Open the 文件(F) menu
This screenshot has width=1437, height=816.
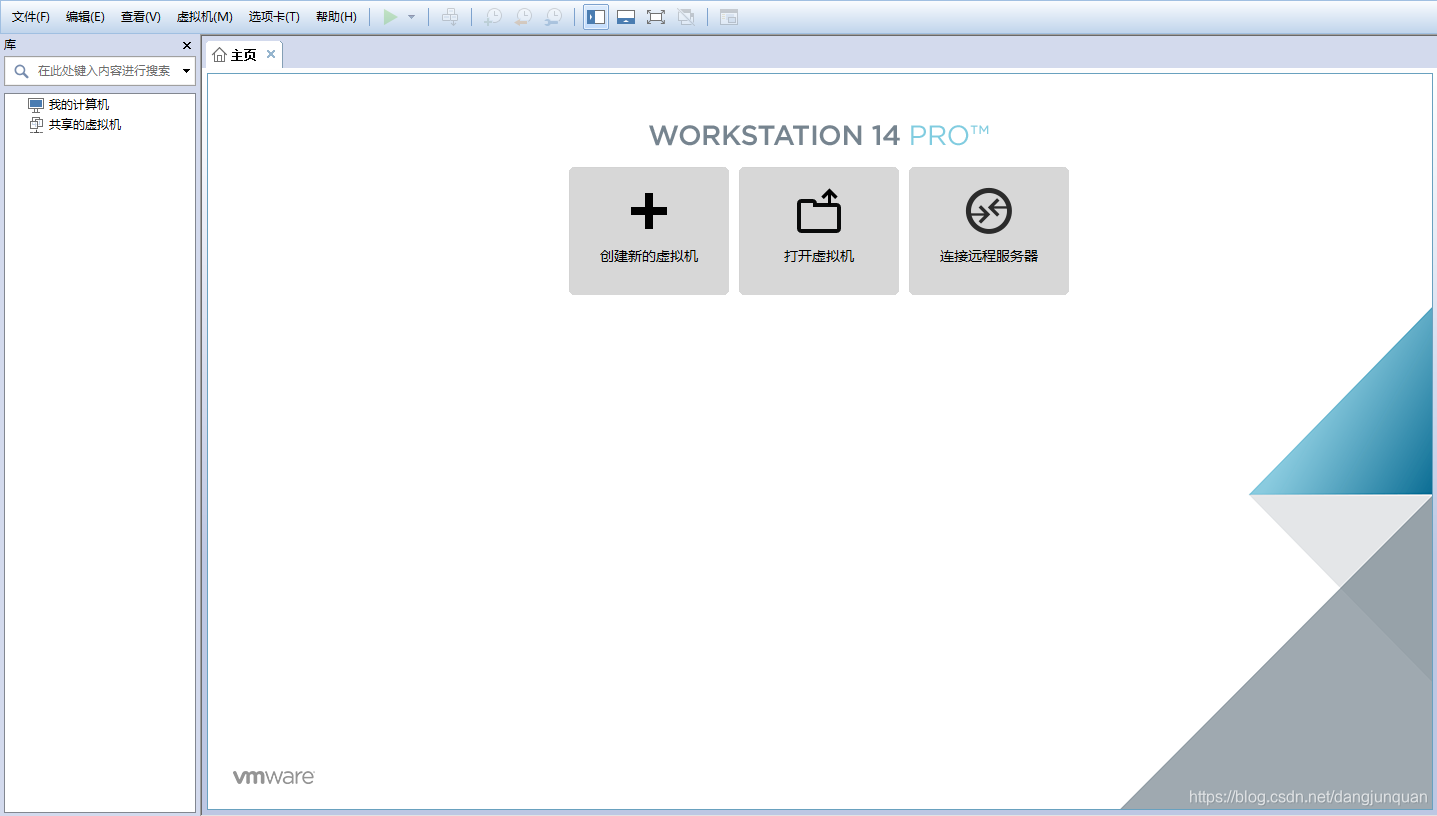31,17
